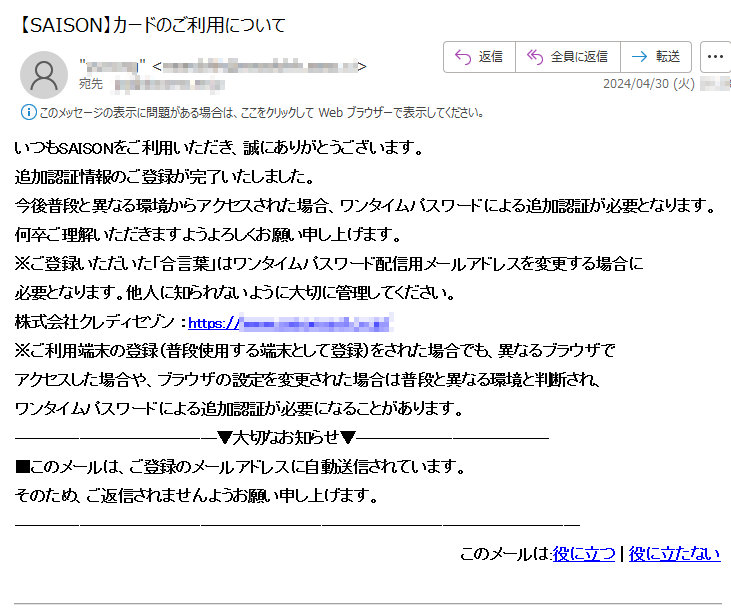Click the line 必要となります。他人に知られないように
731x612 pixels.
coord(235,293)
